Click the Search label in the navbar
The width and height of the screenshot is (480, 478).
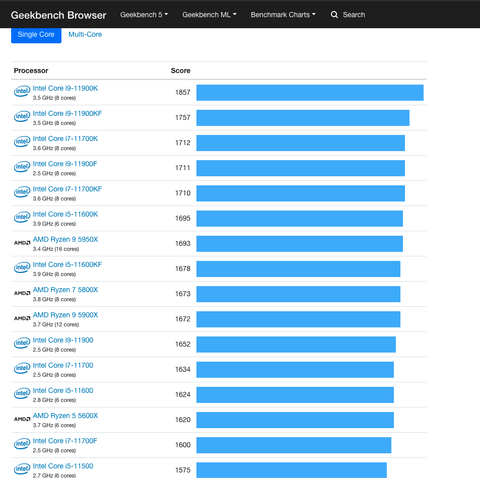[354, 15]
